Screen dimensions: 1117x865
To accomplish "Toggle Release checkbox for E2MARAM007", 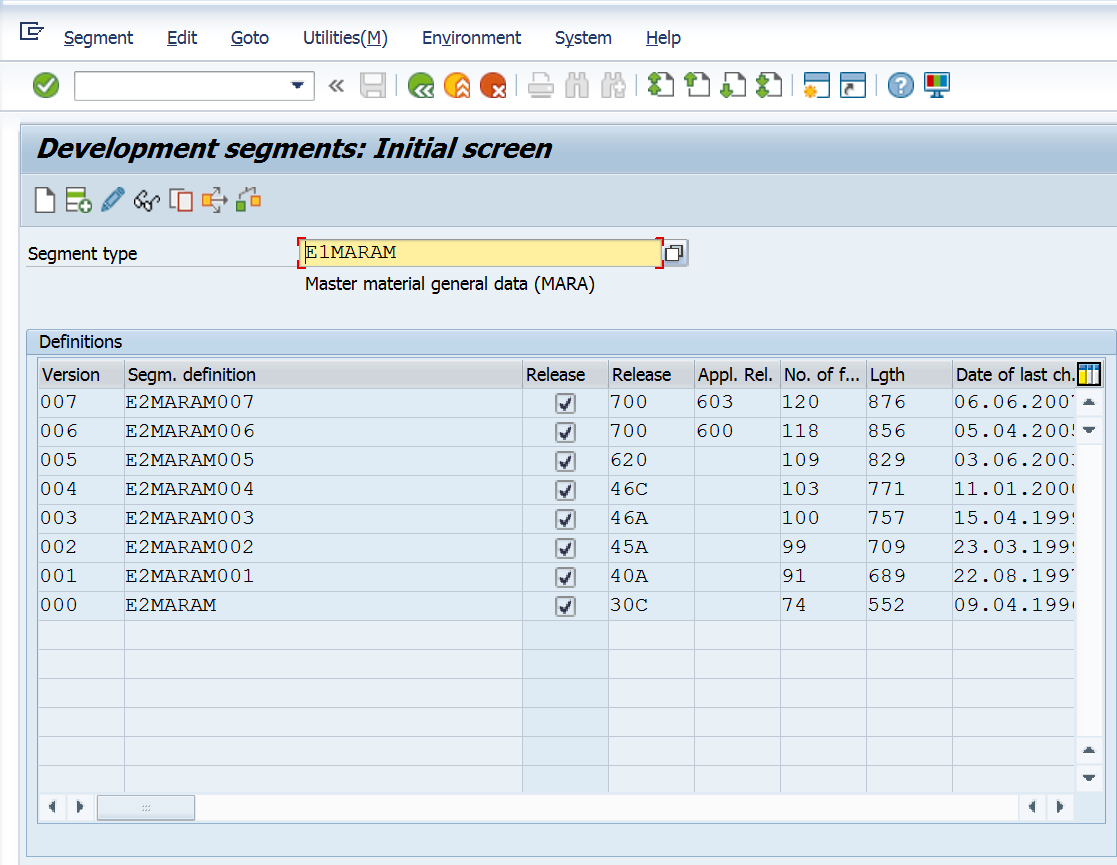I will [x=565, y=403].
